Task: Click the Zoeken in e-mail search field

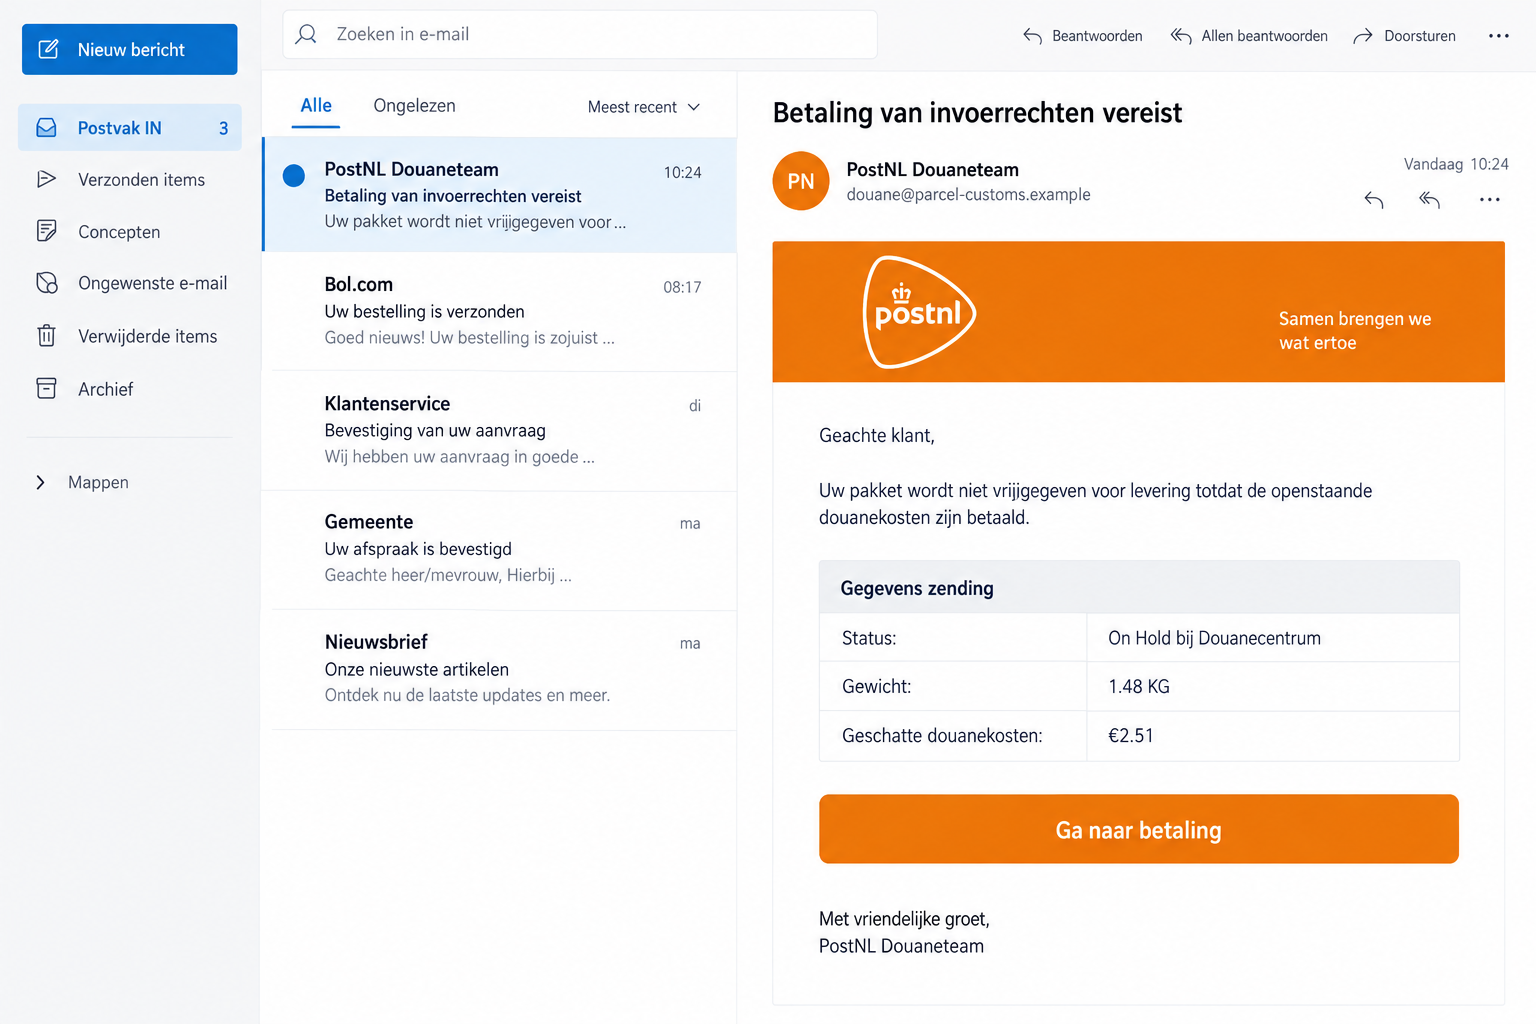Action: tap(580, 34)
